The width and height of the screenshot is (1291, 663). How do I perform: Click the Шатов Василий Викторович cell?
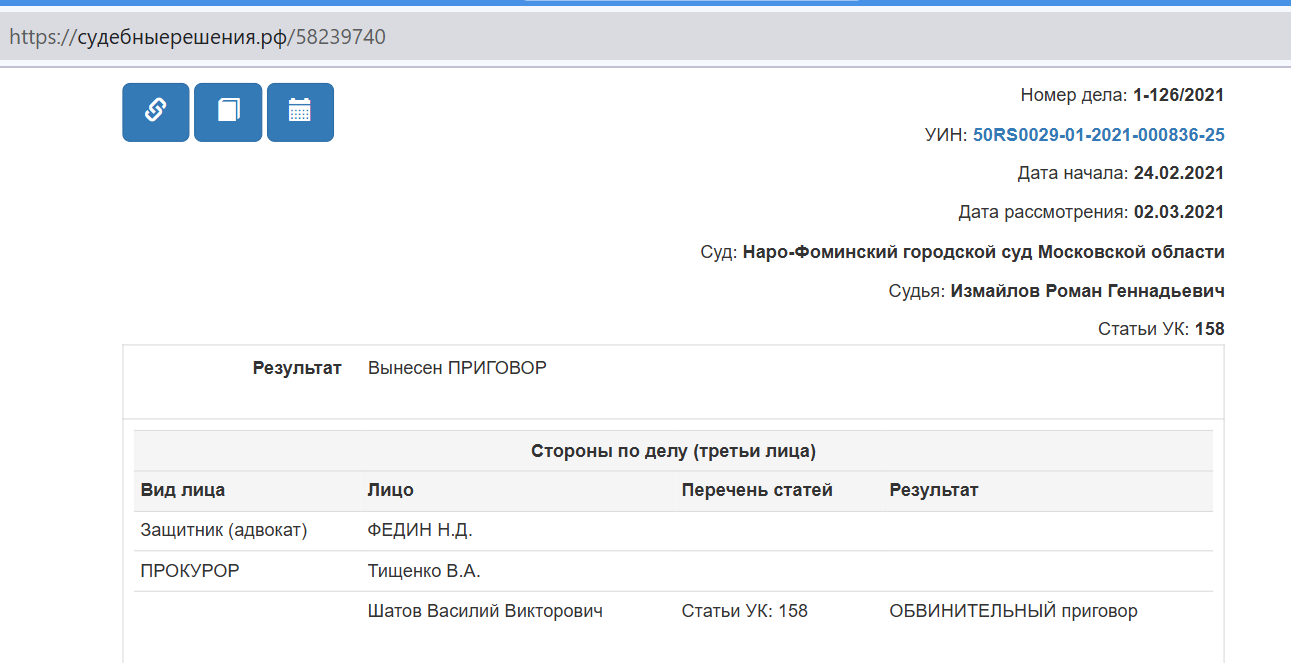(x=485, y=610)
